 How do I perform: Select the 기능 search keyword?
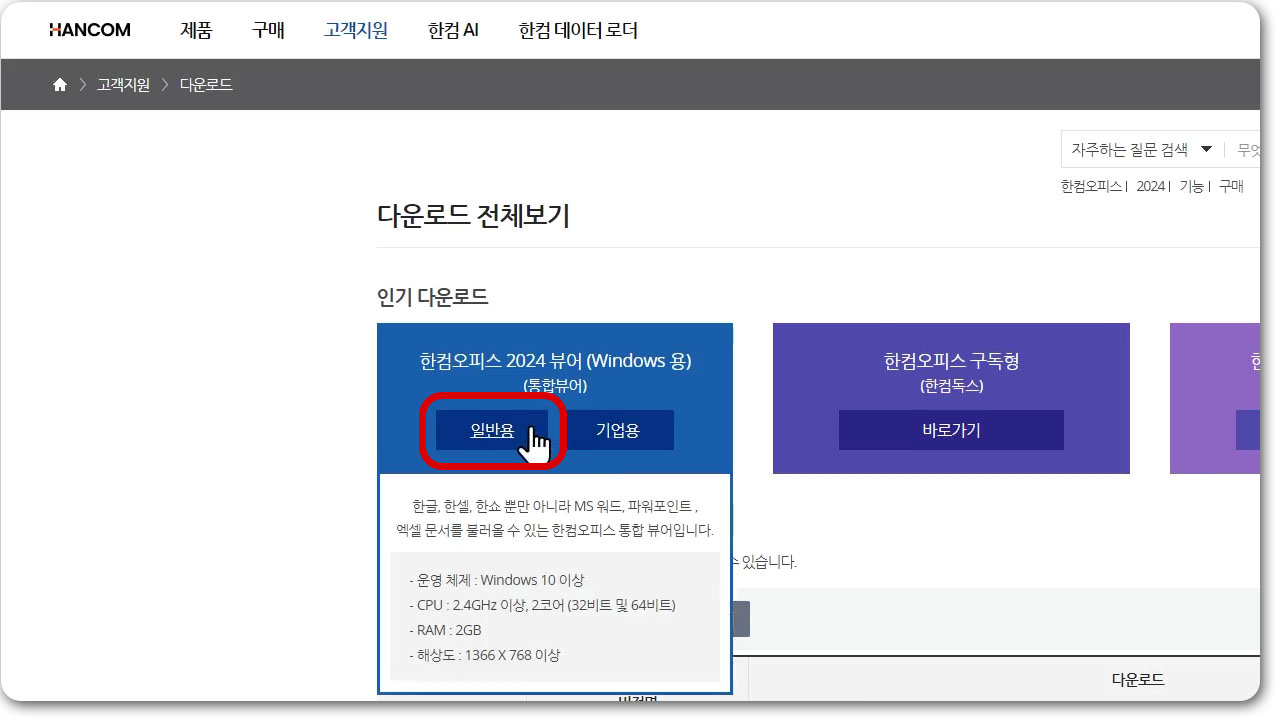click(x=1191, y=186)
